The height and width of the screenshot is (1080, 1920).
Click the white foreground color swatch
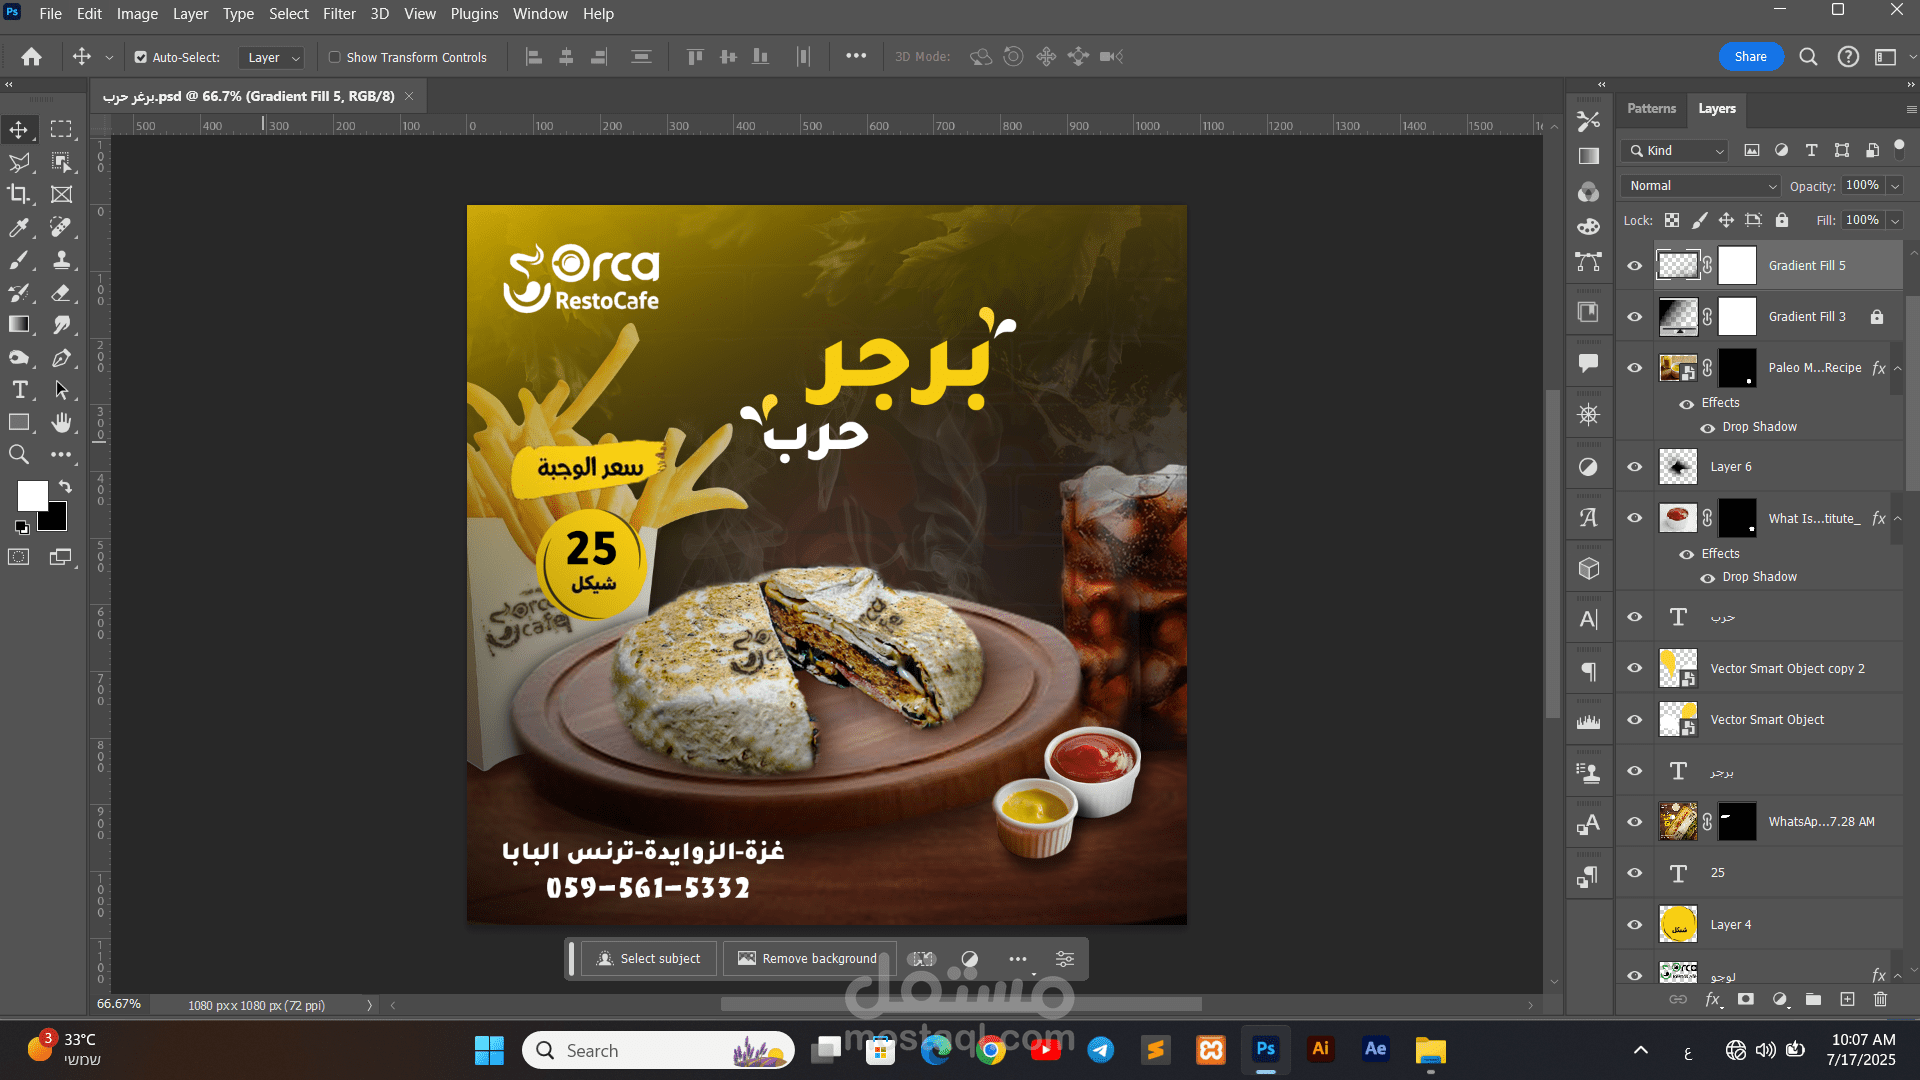pos(32,496)
